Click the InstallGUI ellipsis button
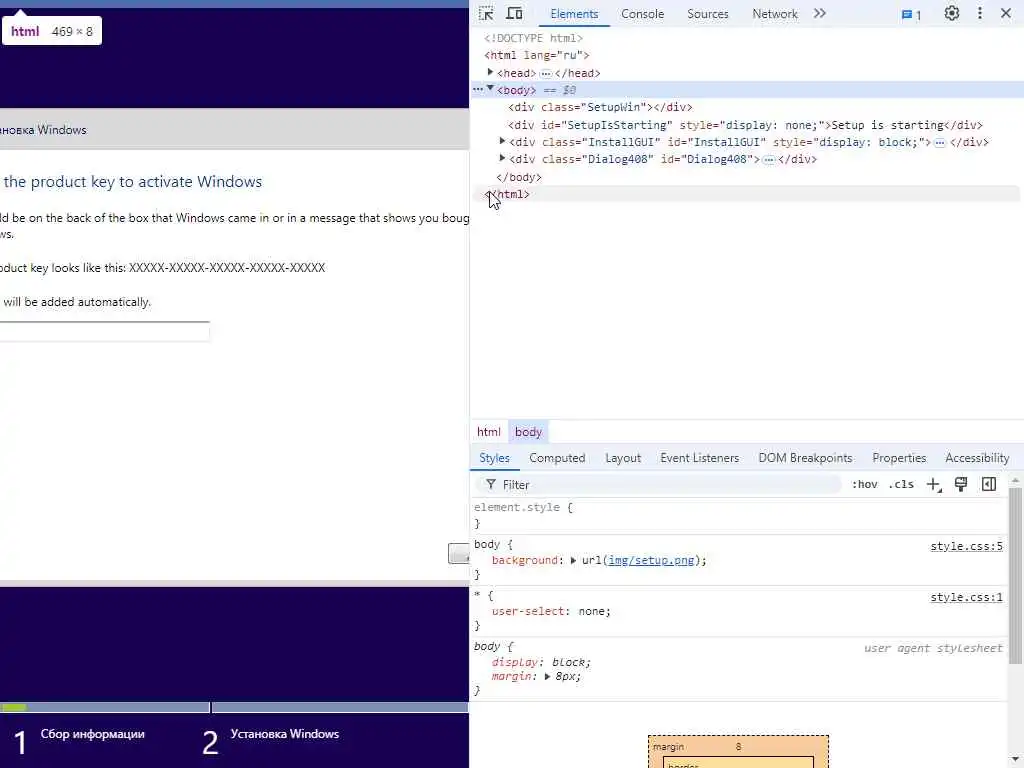 point(940,142)
